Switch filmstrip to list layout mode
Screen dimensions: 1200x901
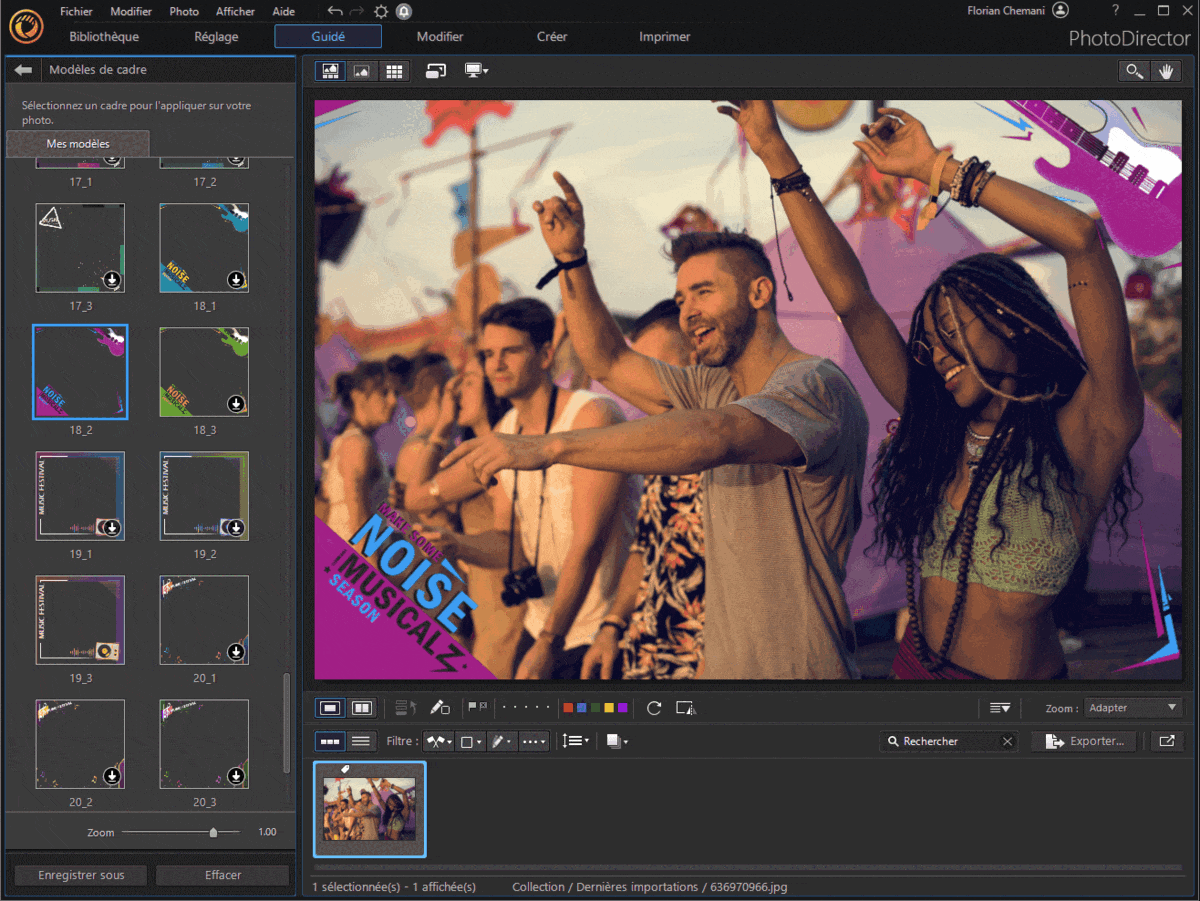360,741
